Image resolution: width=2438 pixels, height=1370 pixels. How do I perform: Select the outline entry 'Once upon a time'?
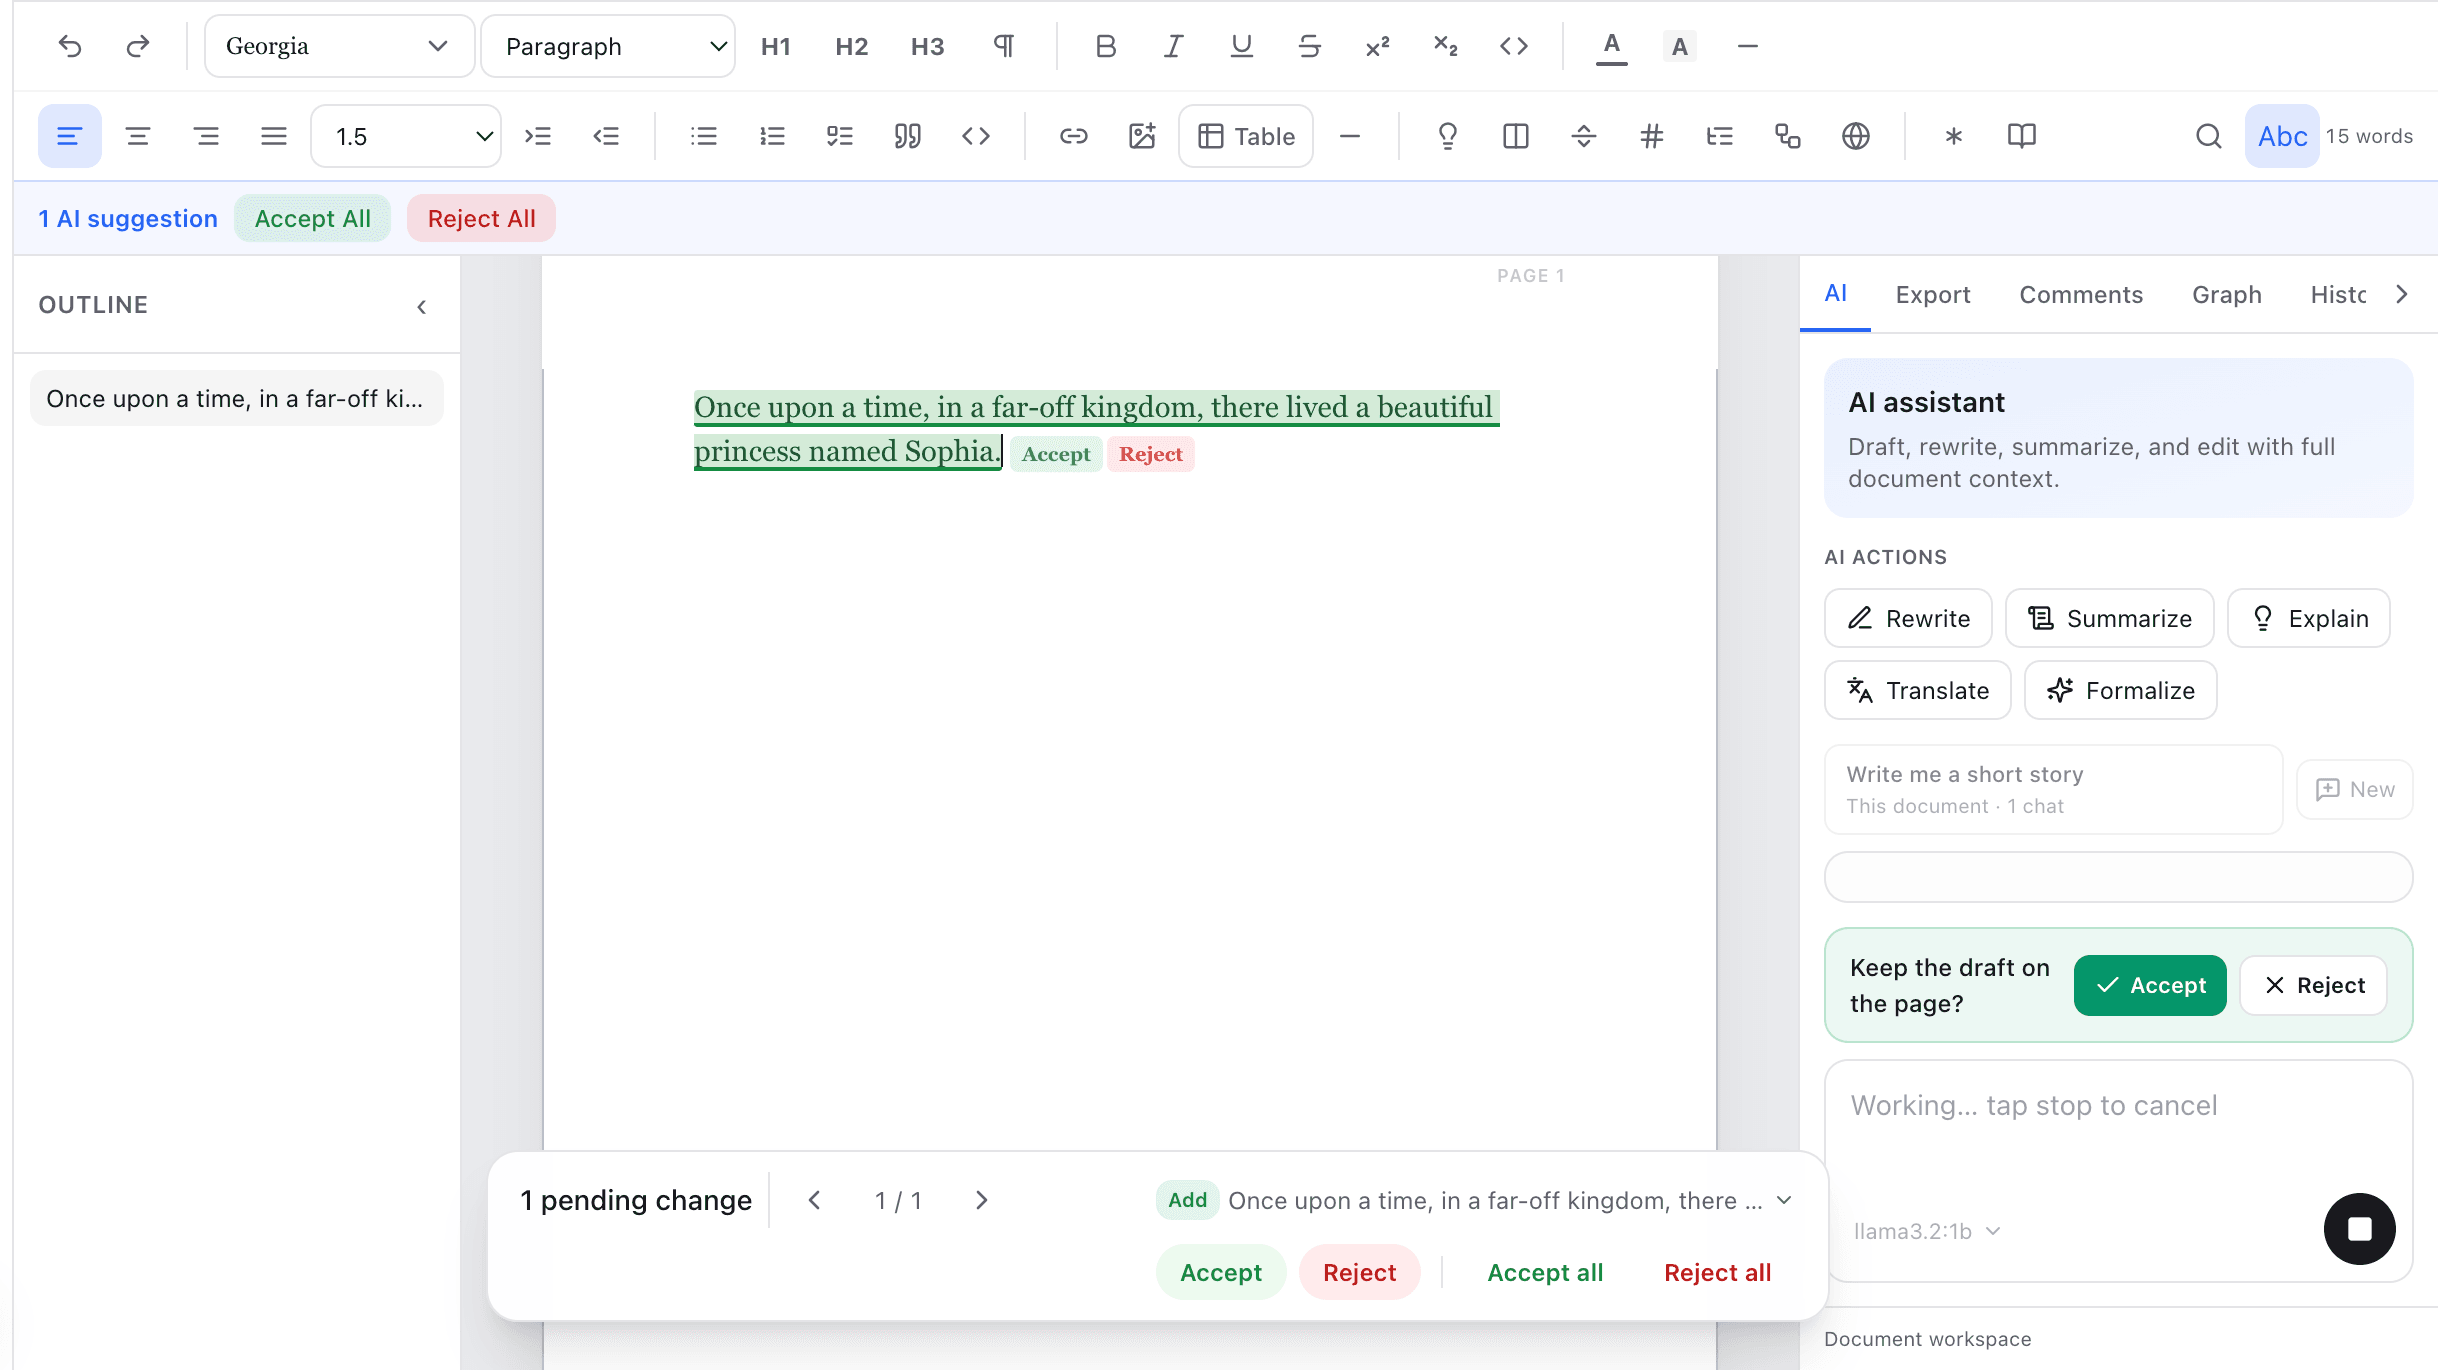point(237,399)
